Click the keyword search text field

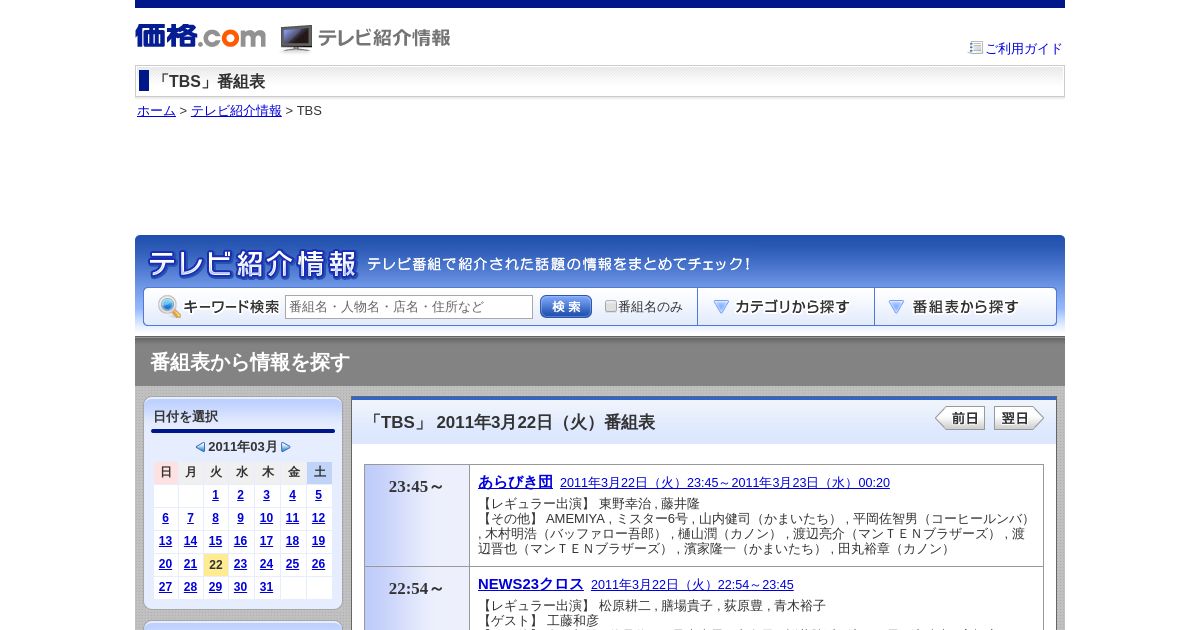click(x=409, y=307)
